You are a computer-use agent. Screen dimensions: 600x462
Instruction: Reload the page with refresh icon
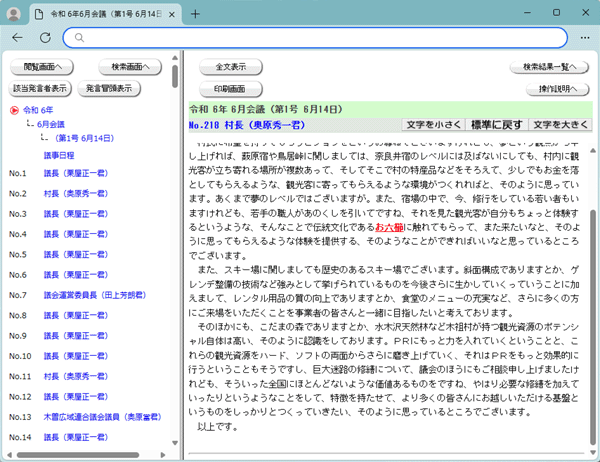pos(46,38)
